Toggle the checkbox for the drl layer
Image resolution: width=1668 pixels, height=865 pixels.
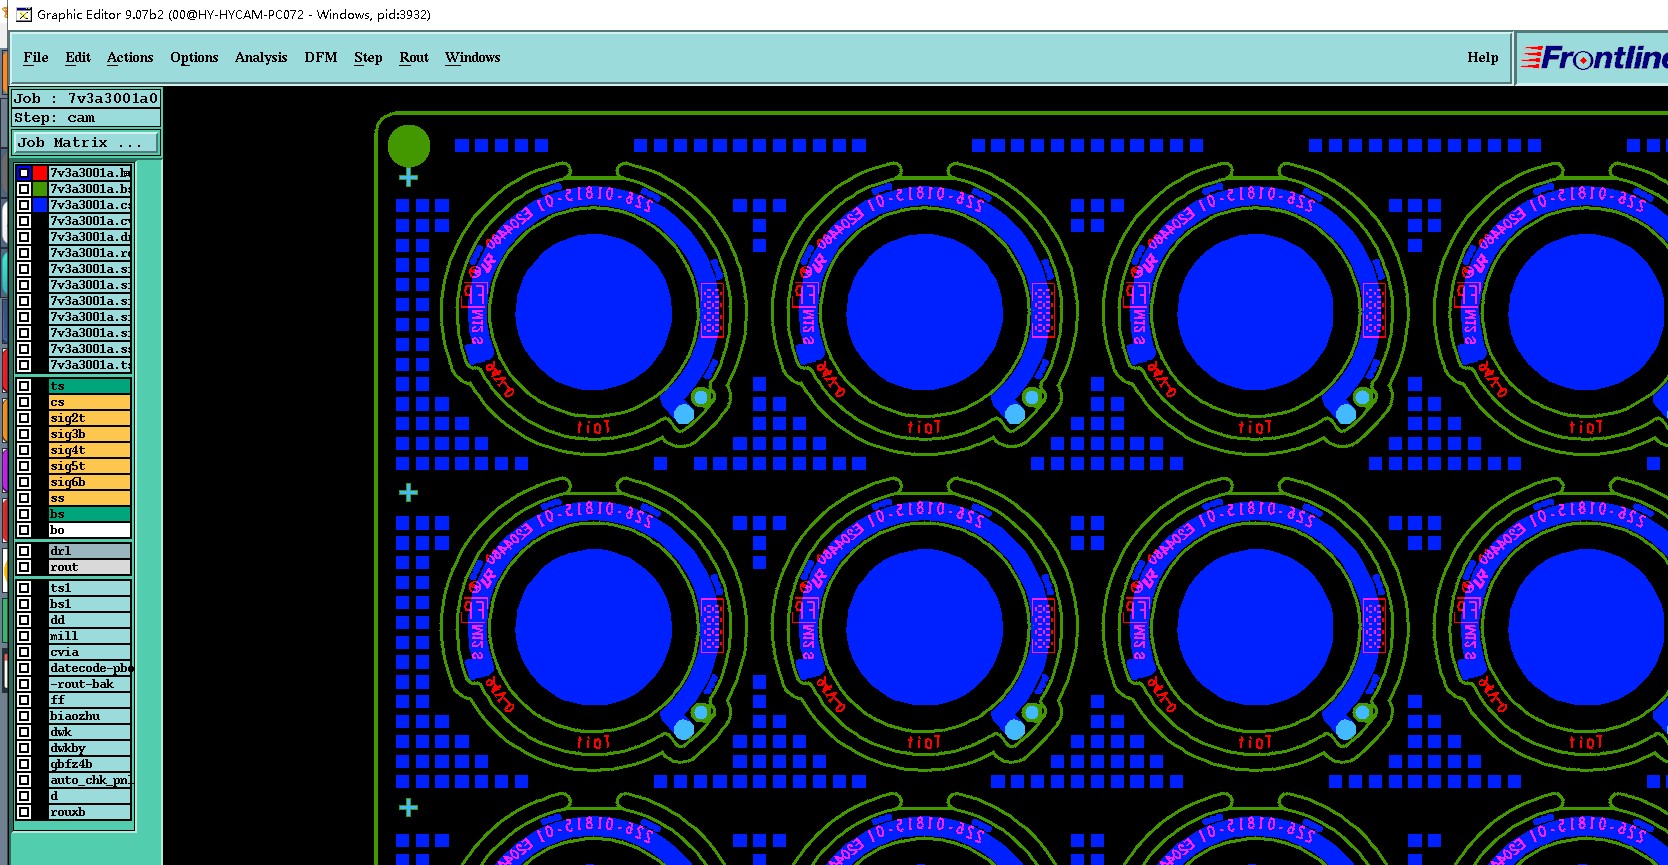[24, 551]
